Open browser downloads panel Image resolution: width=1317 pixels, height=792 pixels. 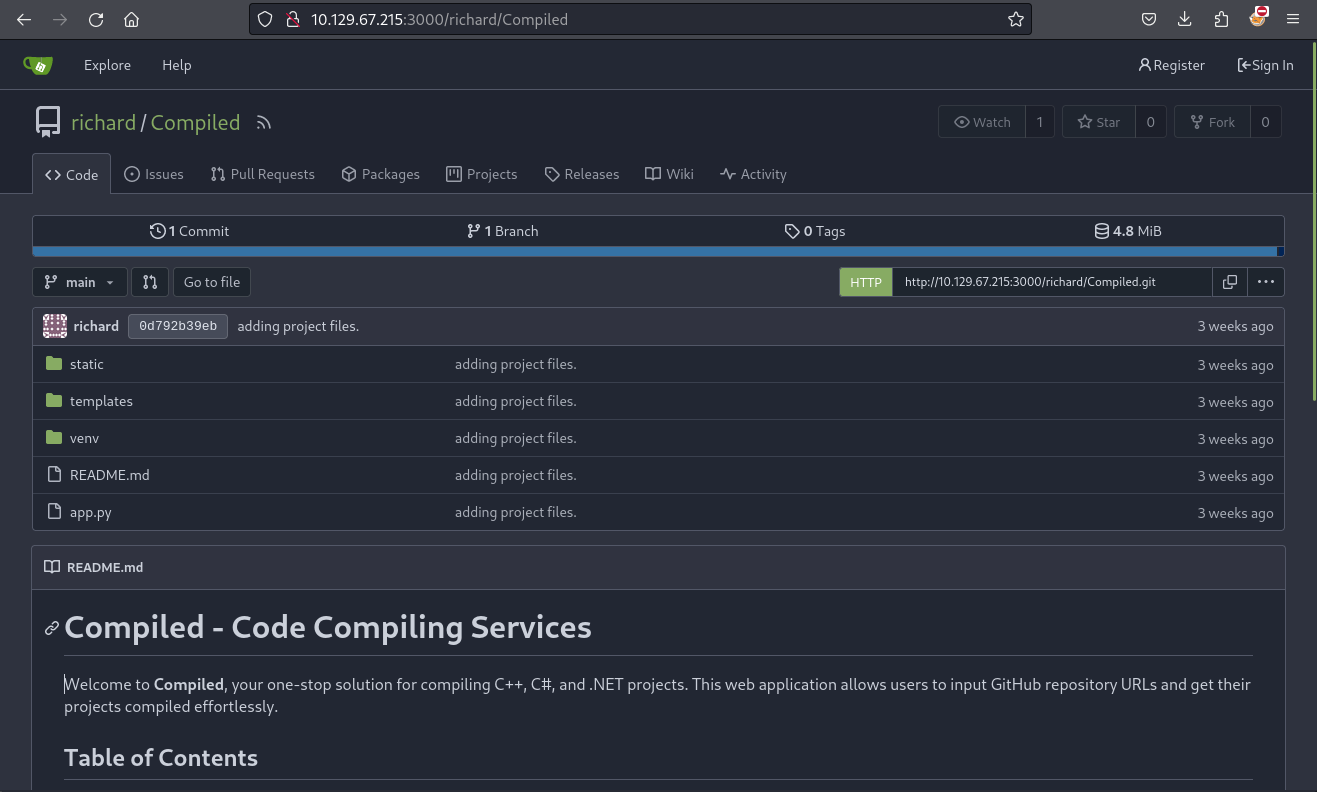tap(1185, 19)
